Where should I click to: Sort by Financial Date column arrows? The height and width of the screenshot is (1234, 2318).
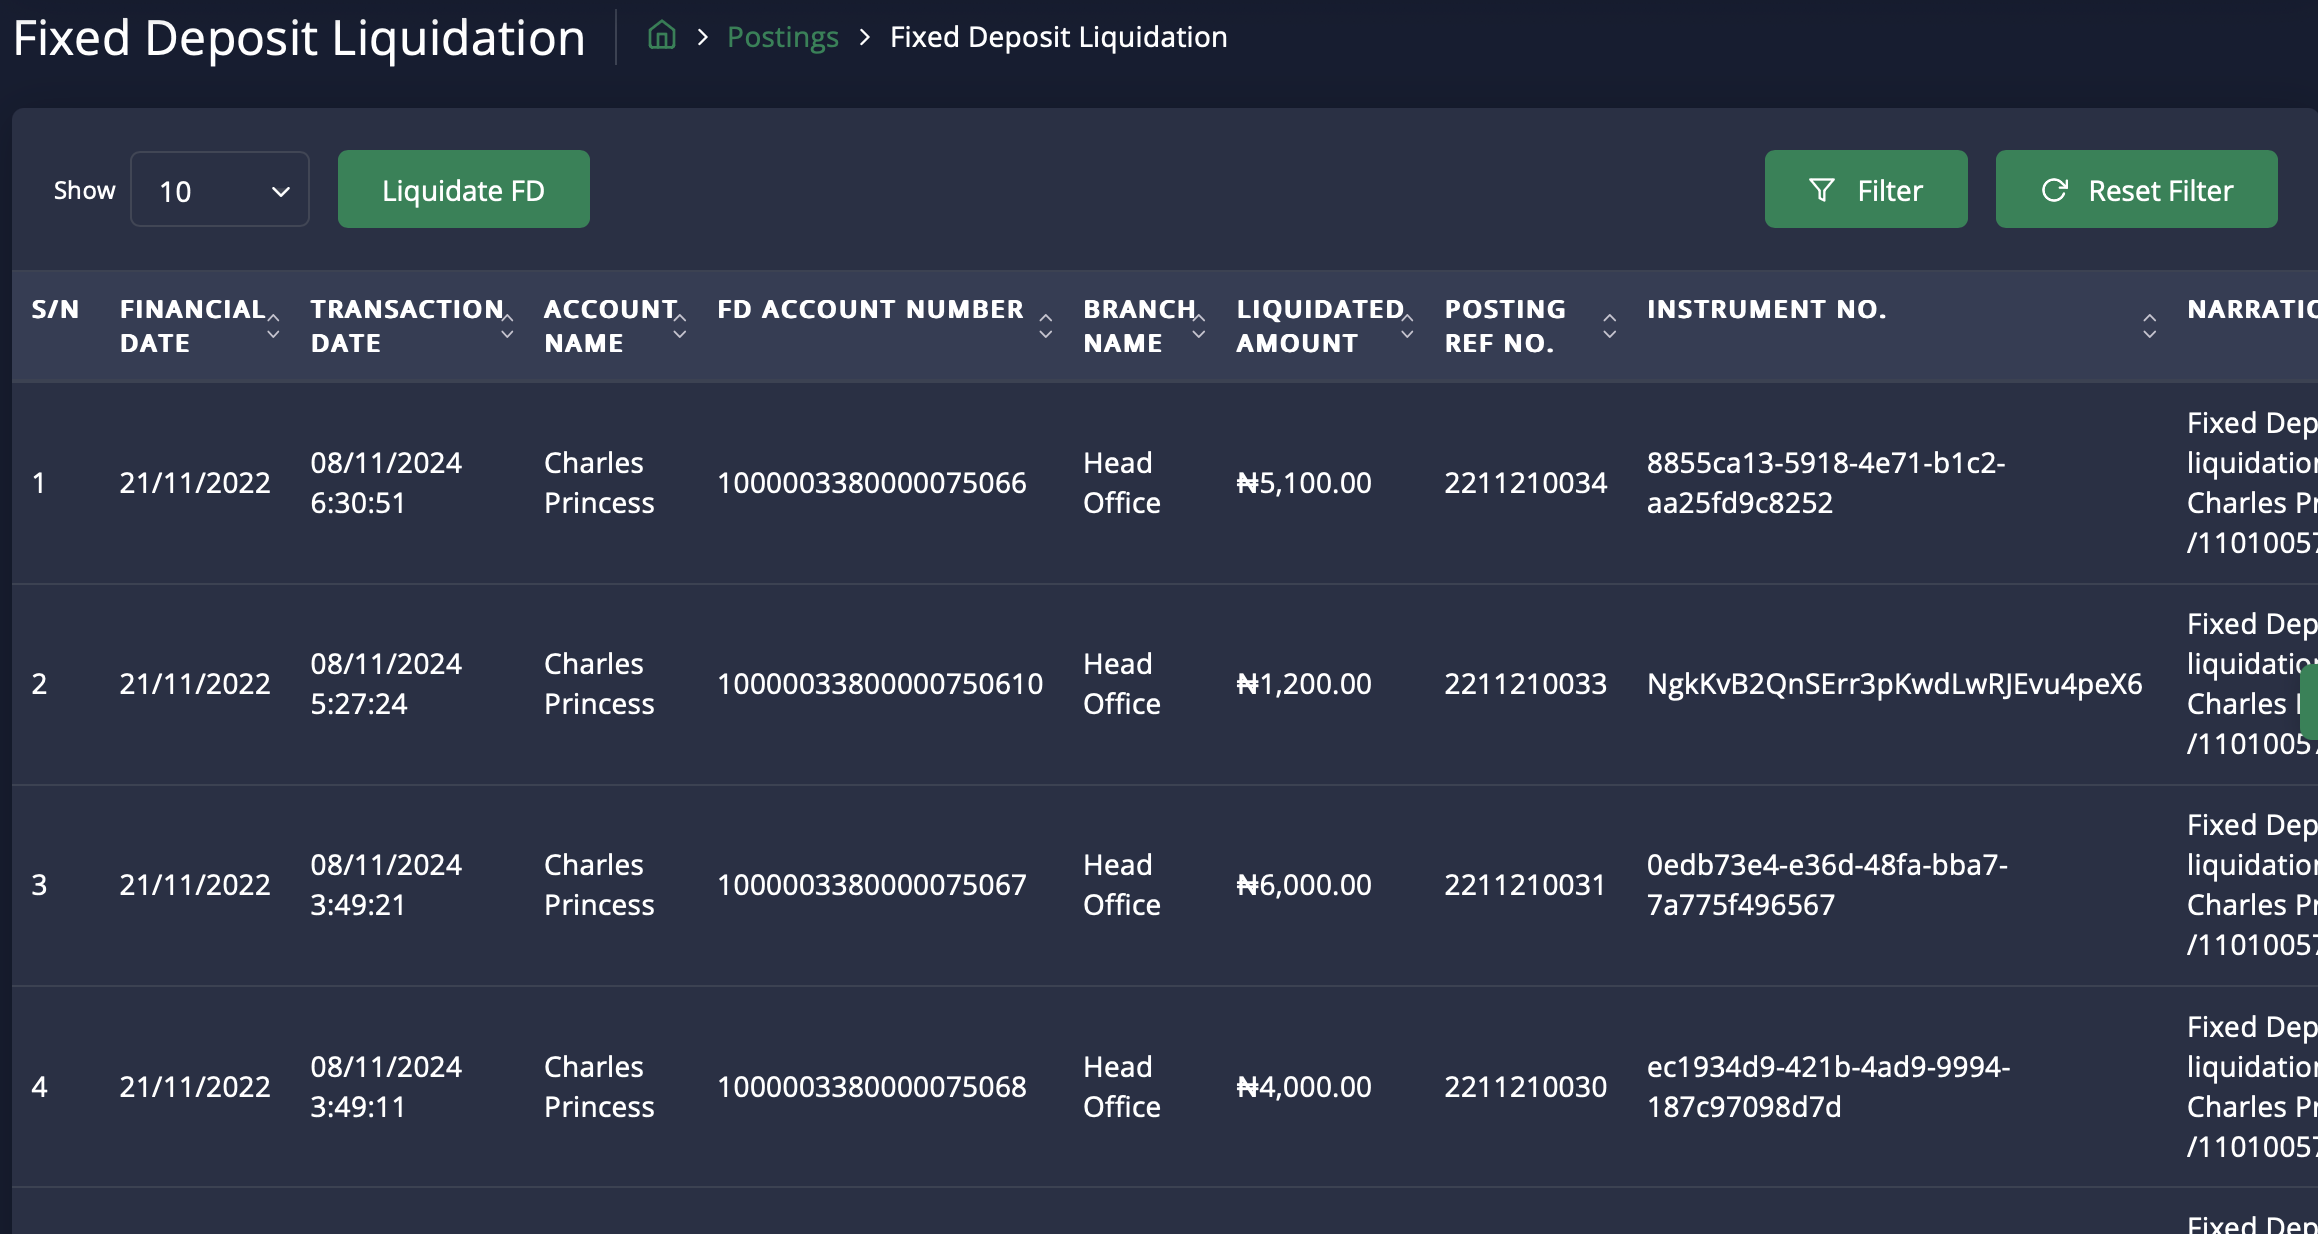[x=273, y=326]
